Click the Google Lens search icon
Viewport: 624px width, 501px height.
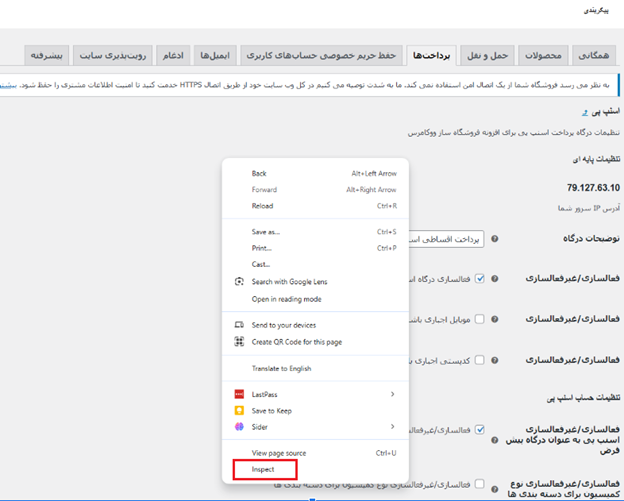pyautogui.click(x=239, y=281)
